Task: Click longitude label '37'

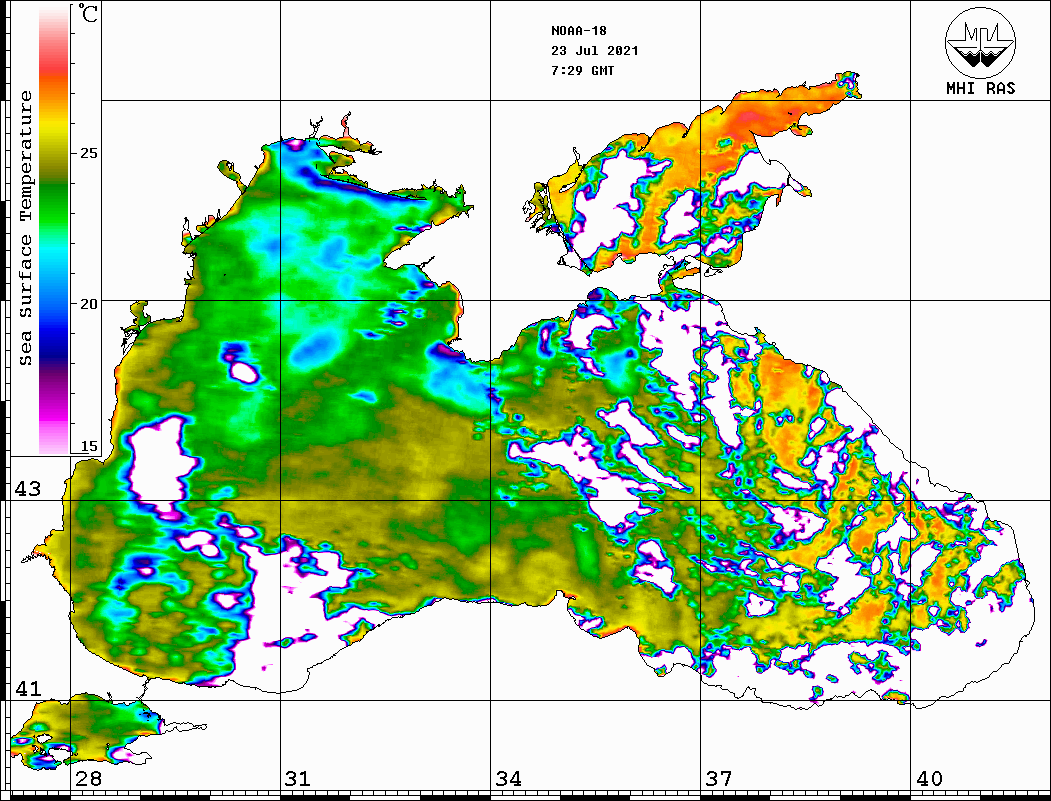Action: (719, 779)
